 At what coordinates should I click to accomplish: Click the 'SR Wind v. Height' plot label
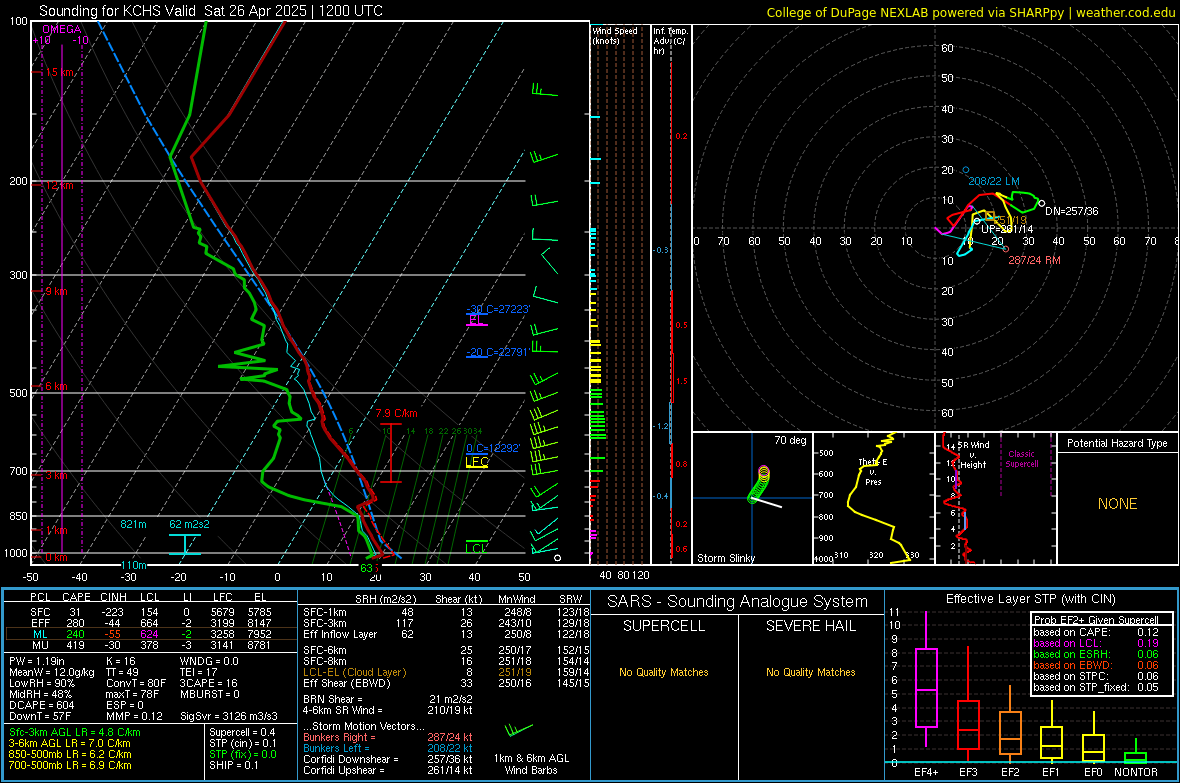[973, 455]
